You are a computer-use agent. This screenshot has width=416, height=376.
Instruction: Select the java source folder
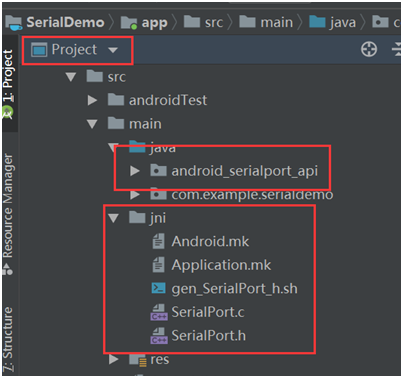pos(162,148)
